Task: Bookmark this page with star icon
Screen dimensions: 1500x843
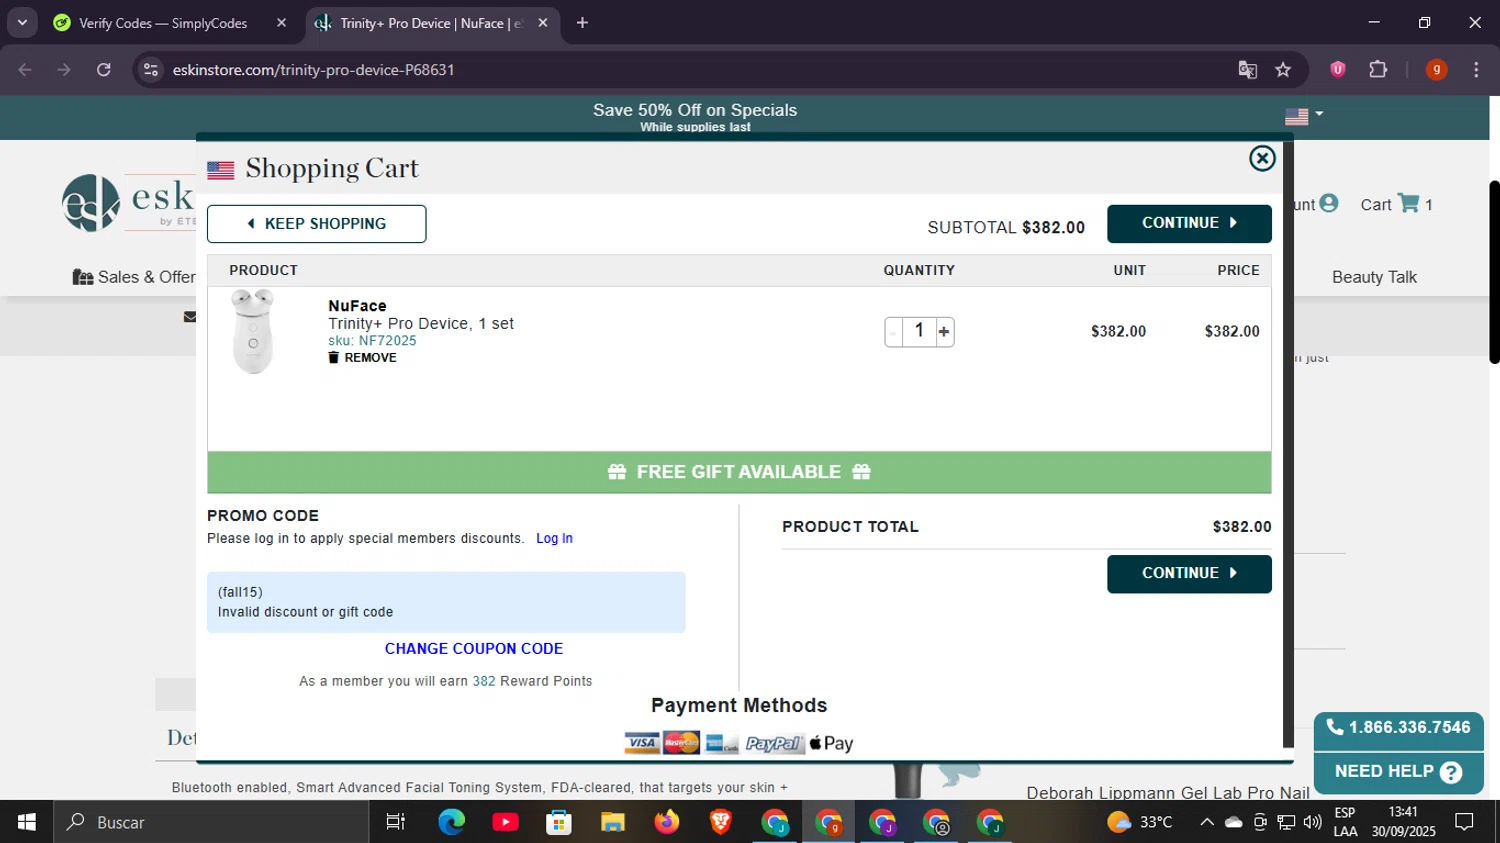Action: [1283, 70]
